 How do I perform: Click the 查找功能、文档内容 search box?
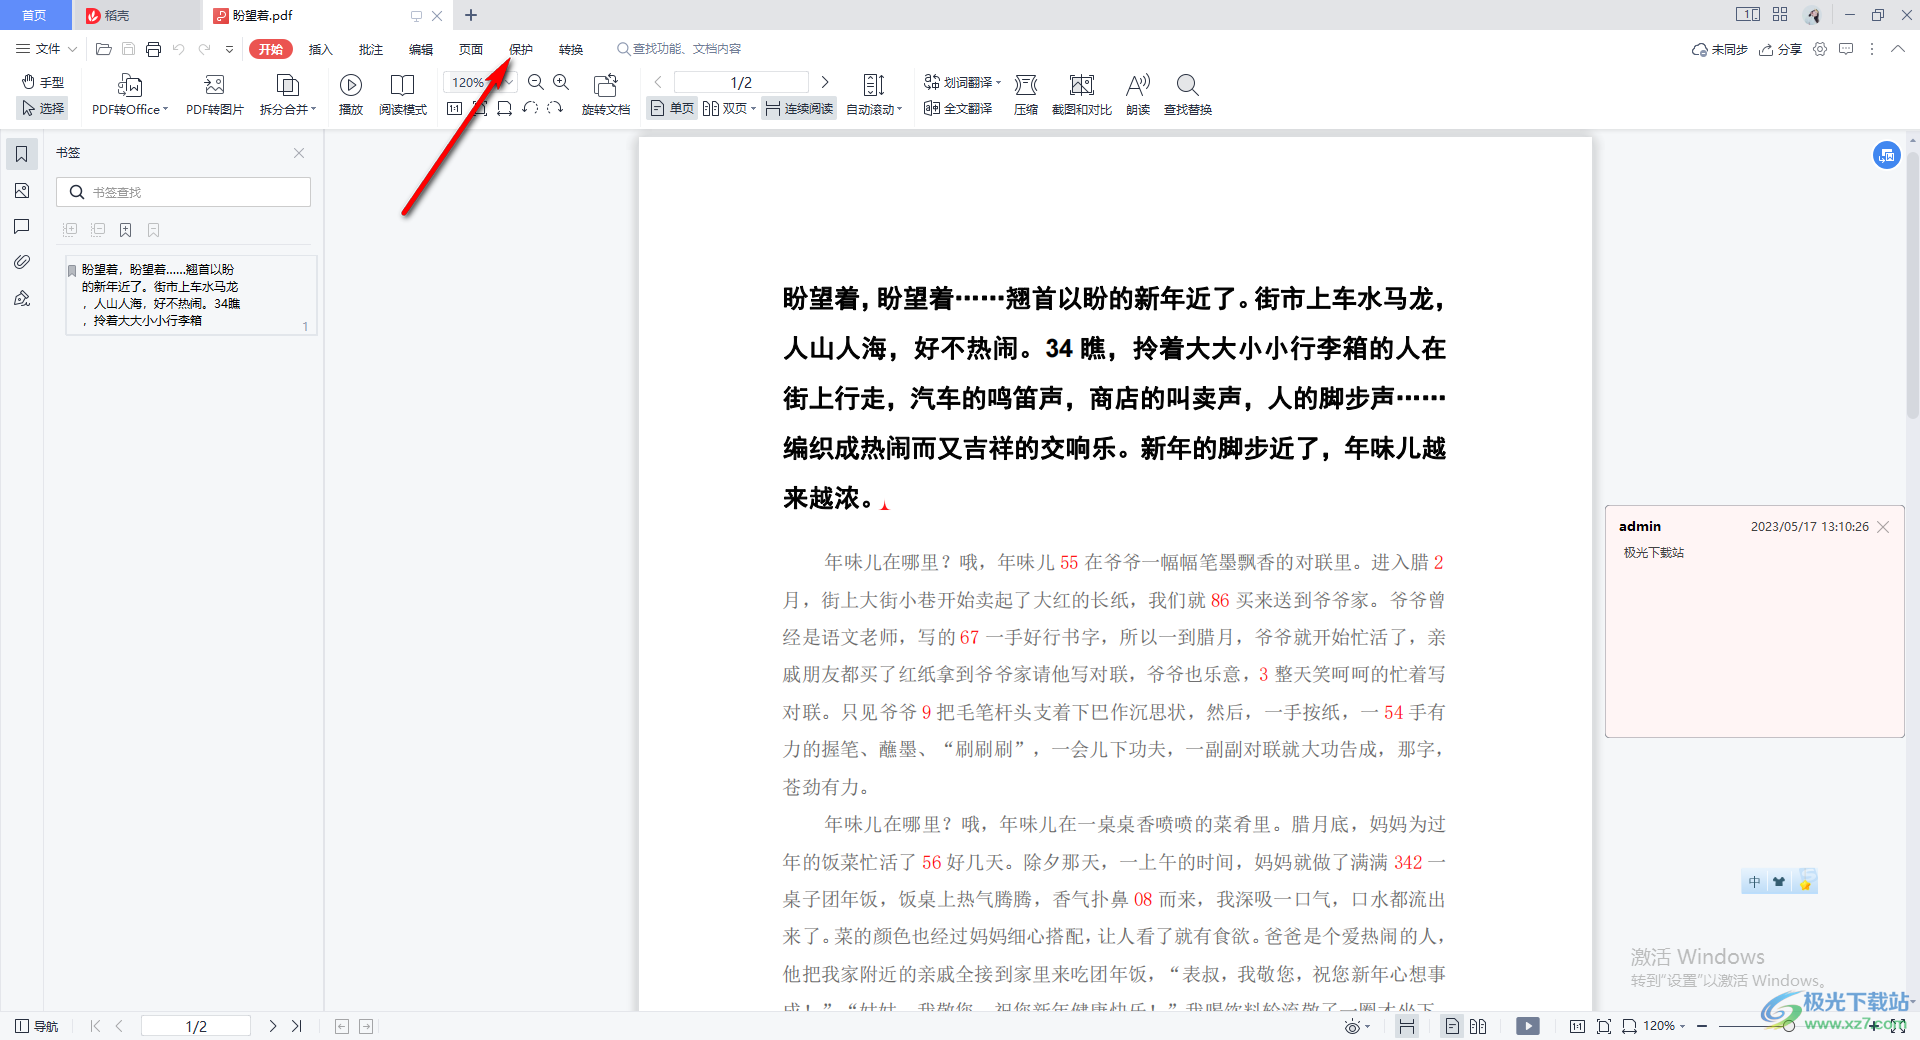tap(680, 49)
